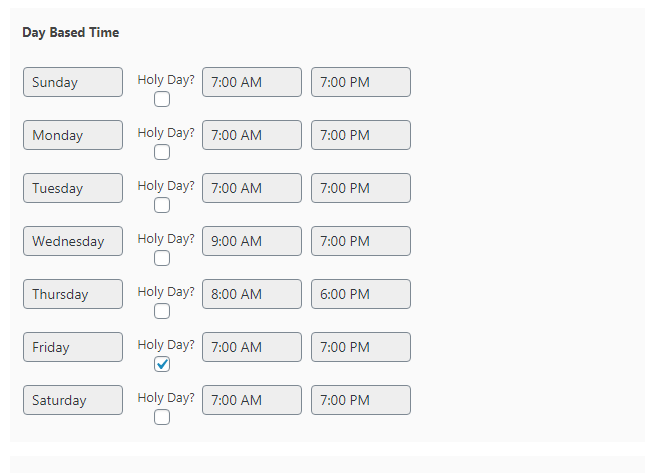Click Wednesday's 7:00 PM end time field
The image size is (645, 473).
point(360,241)
